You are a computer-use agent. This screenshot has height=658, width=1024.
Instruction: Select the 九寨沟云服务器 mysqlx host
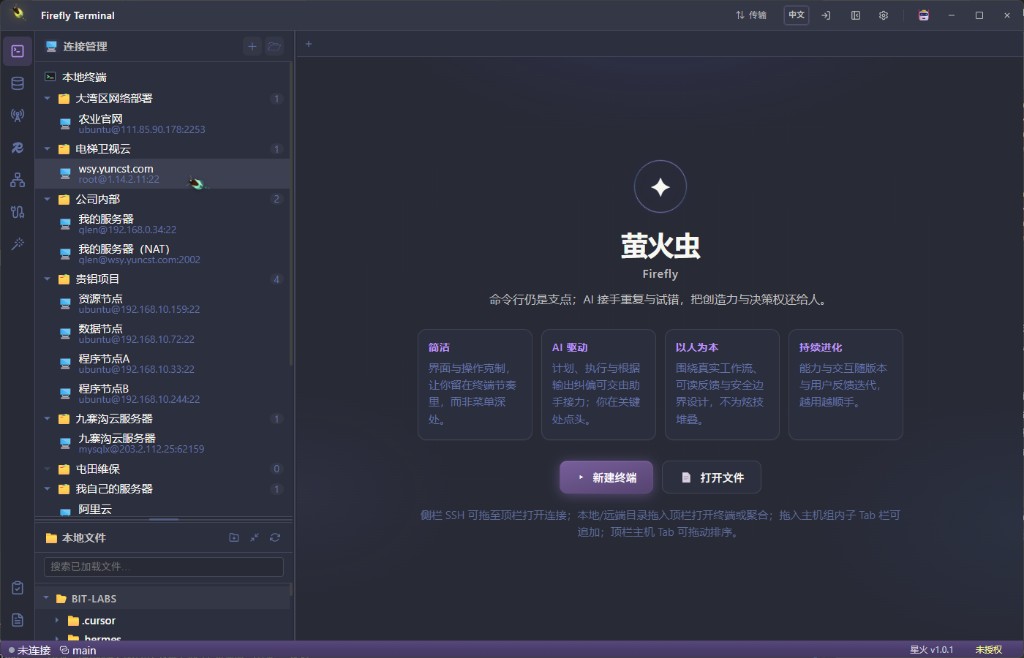[163, 443]
